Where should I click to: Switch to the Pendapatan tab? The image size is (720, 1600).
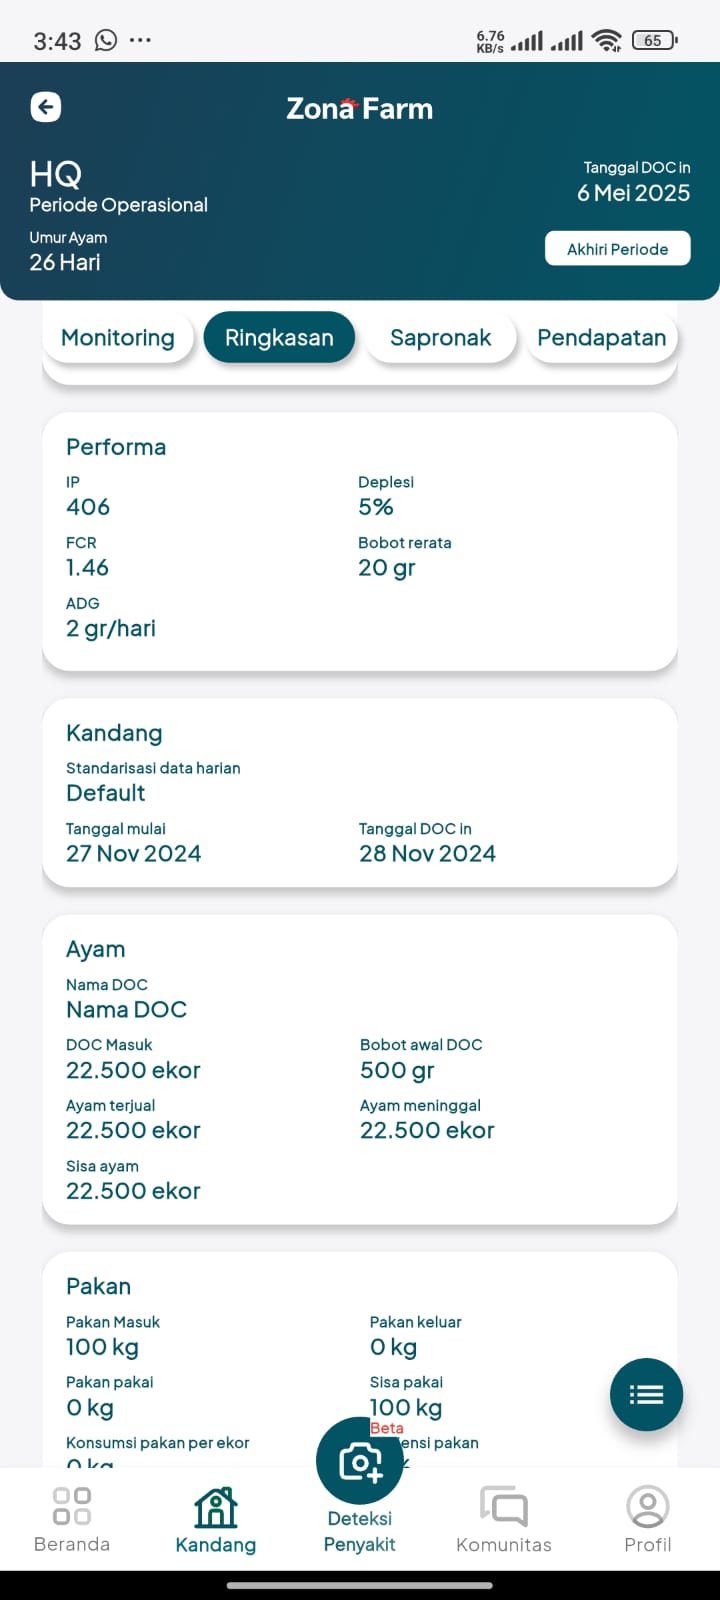click(x=601, y=338)
